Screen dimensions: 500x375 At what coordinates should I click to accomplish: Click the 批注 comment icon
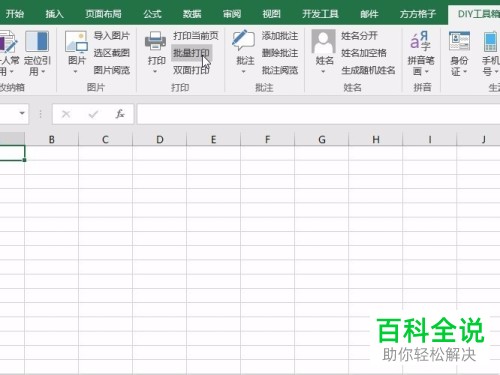tap(244, 40)
